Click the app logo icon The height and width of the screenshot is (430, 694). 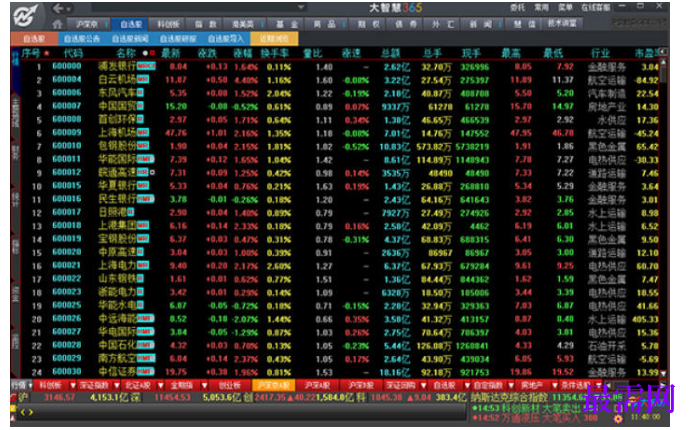click(x=26, y=16)
